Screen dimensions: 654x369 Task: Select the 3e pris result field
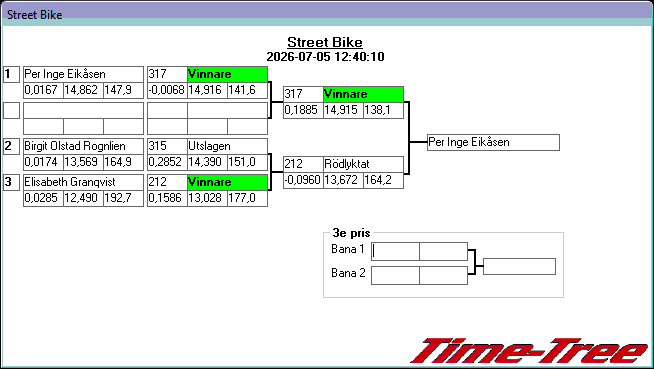519,266
